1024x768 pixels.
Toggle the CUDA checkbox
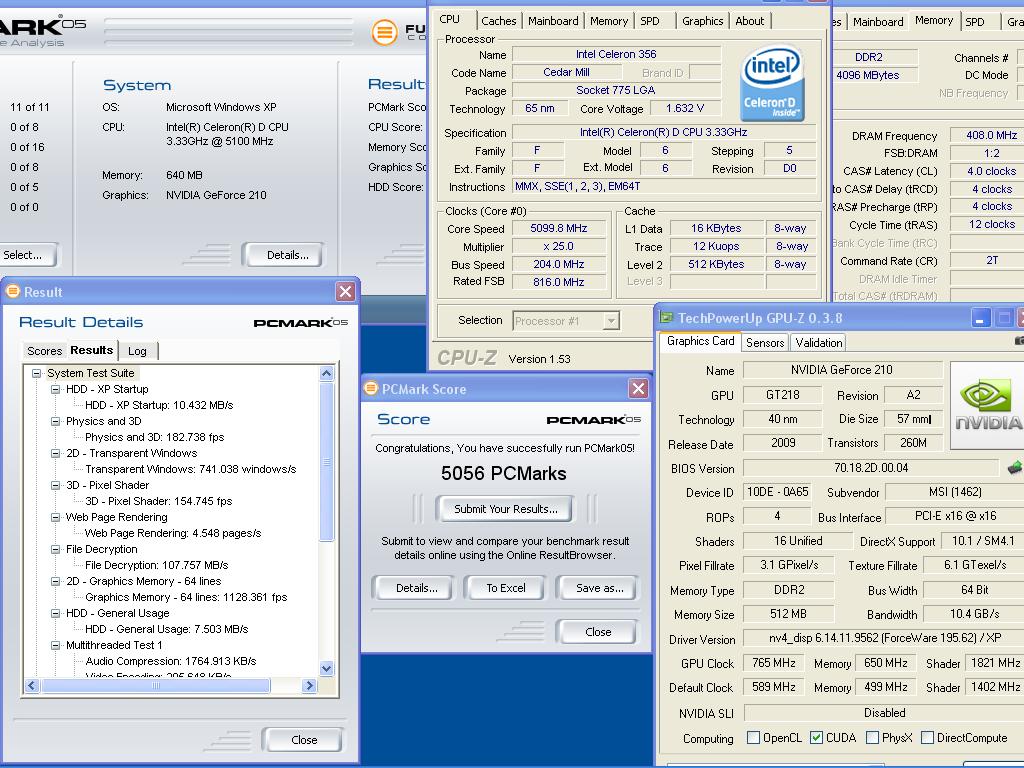[x=816, y=737]
